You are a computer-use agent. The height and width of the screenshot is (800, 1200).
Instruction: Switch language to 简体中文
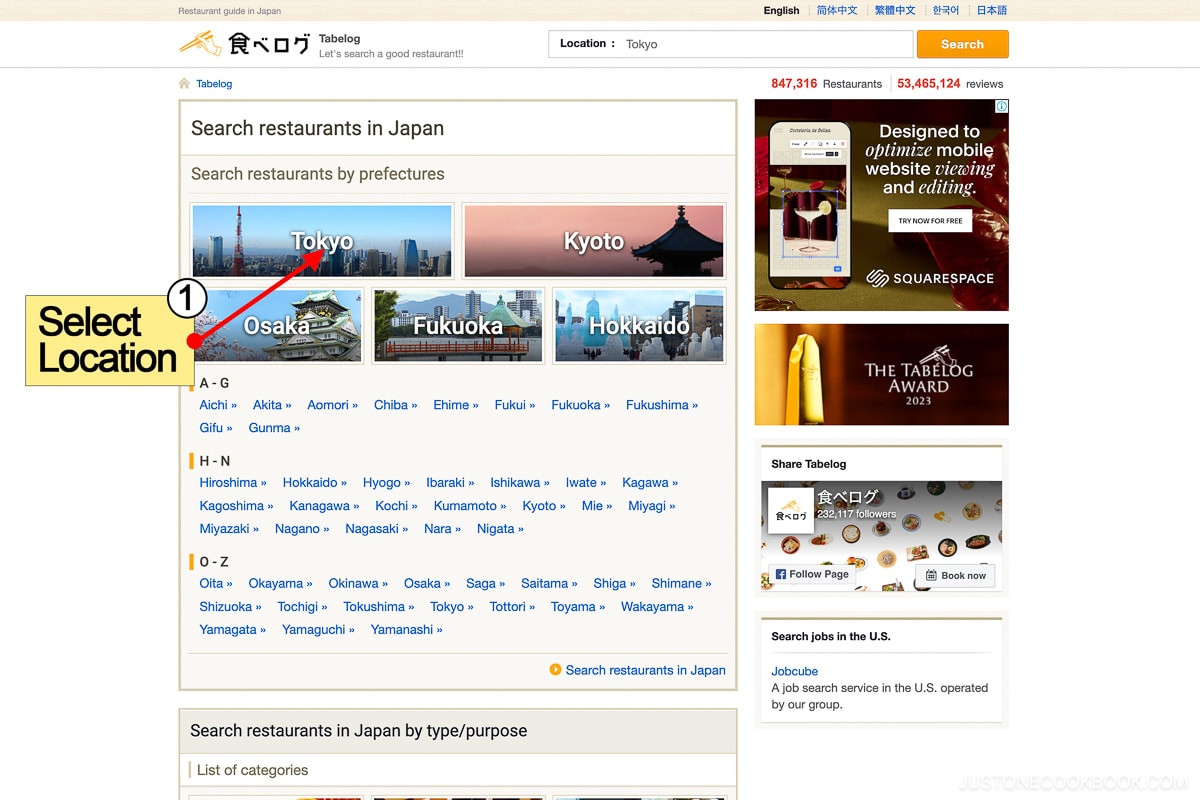[x=837, y=11]
